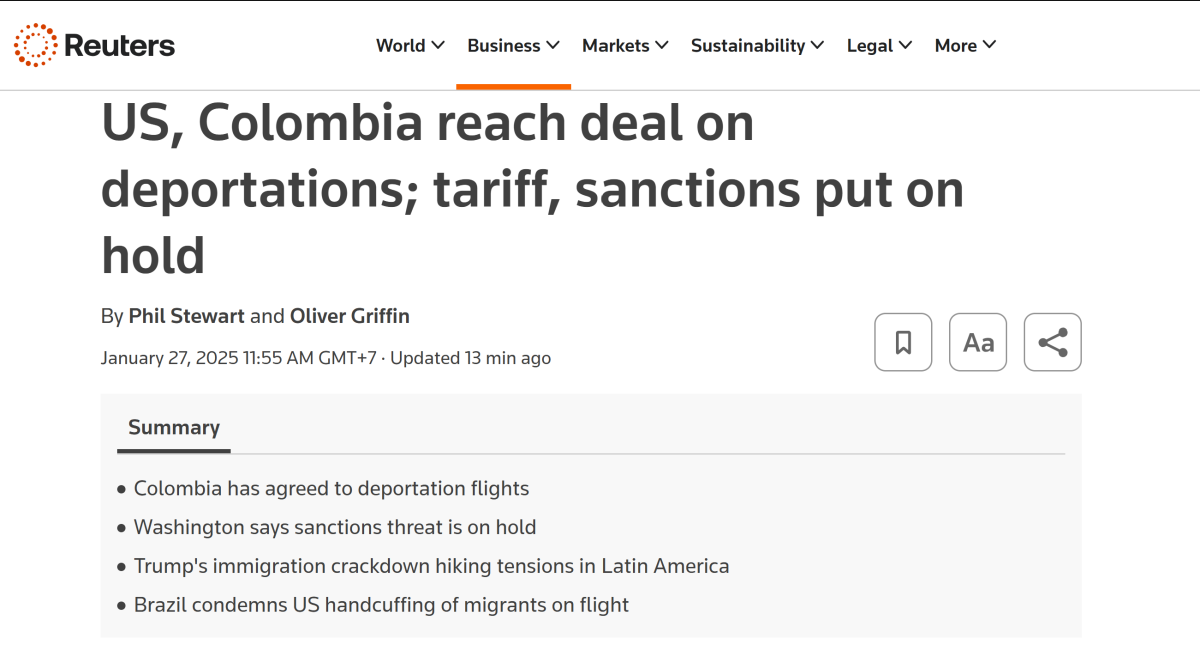Expand the World menu chevron

[438, 45]
